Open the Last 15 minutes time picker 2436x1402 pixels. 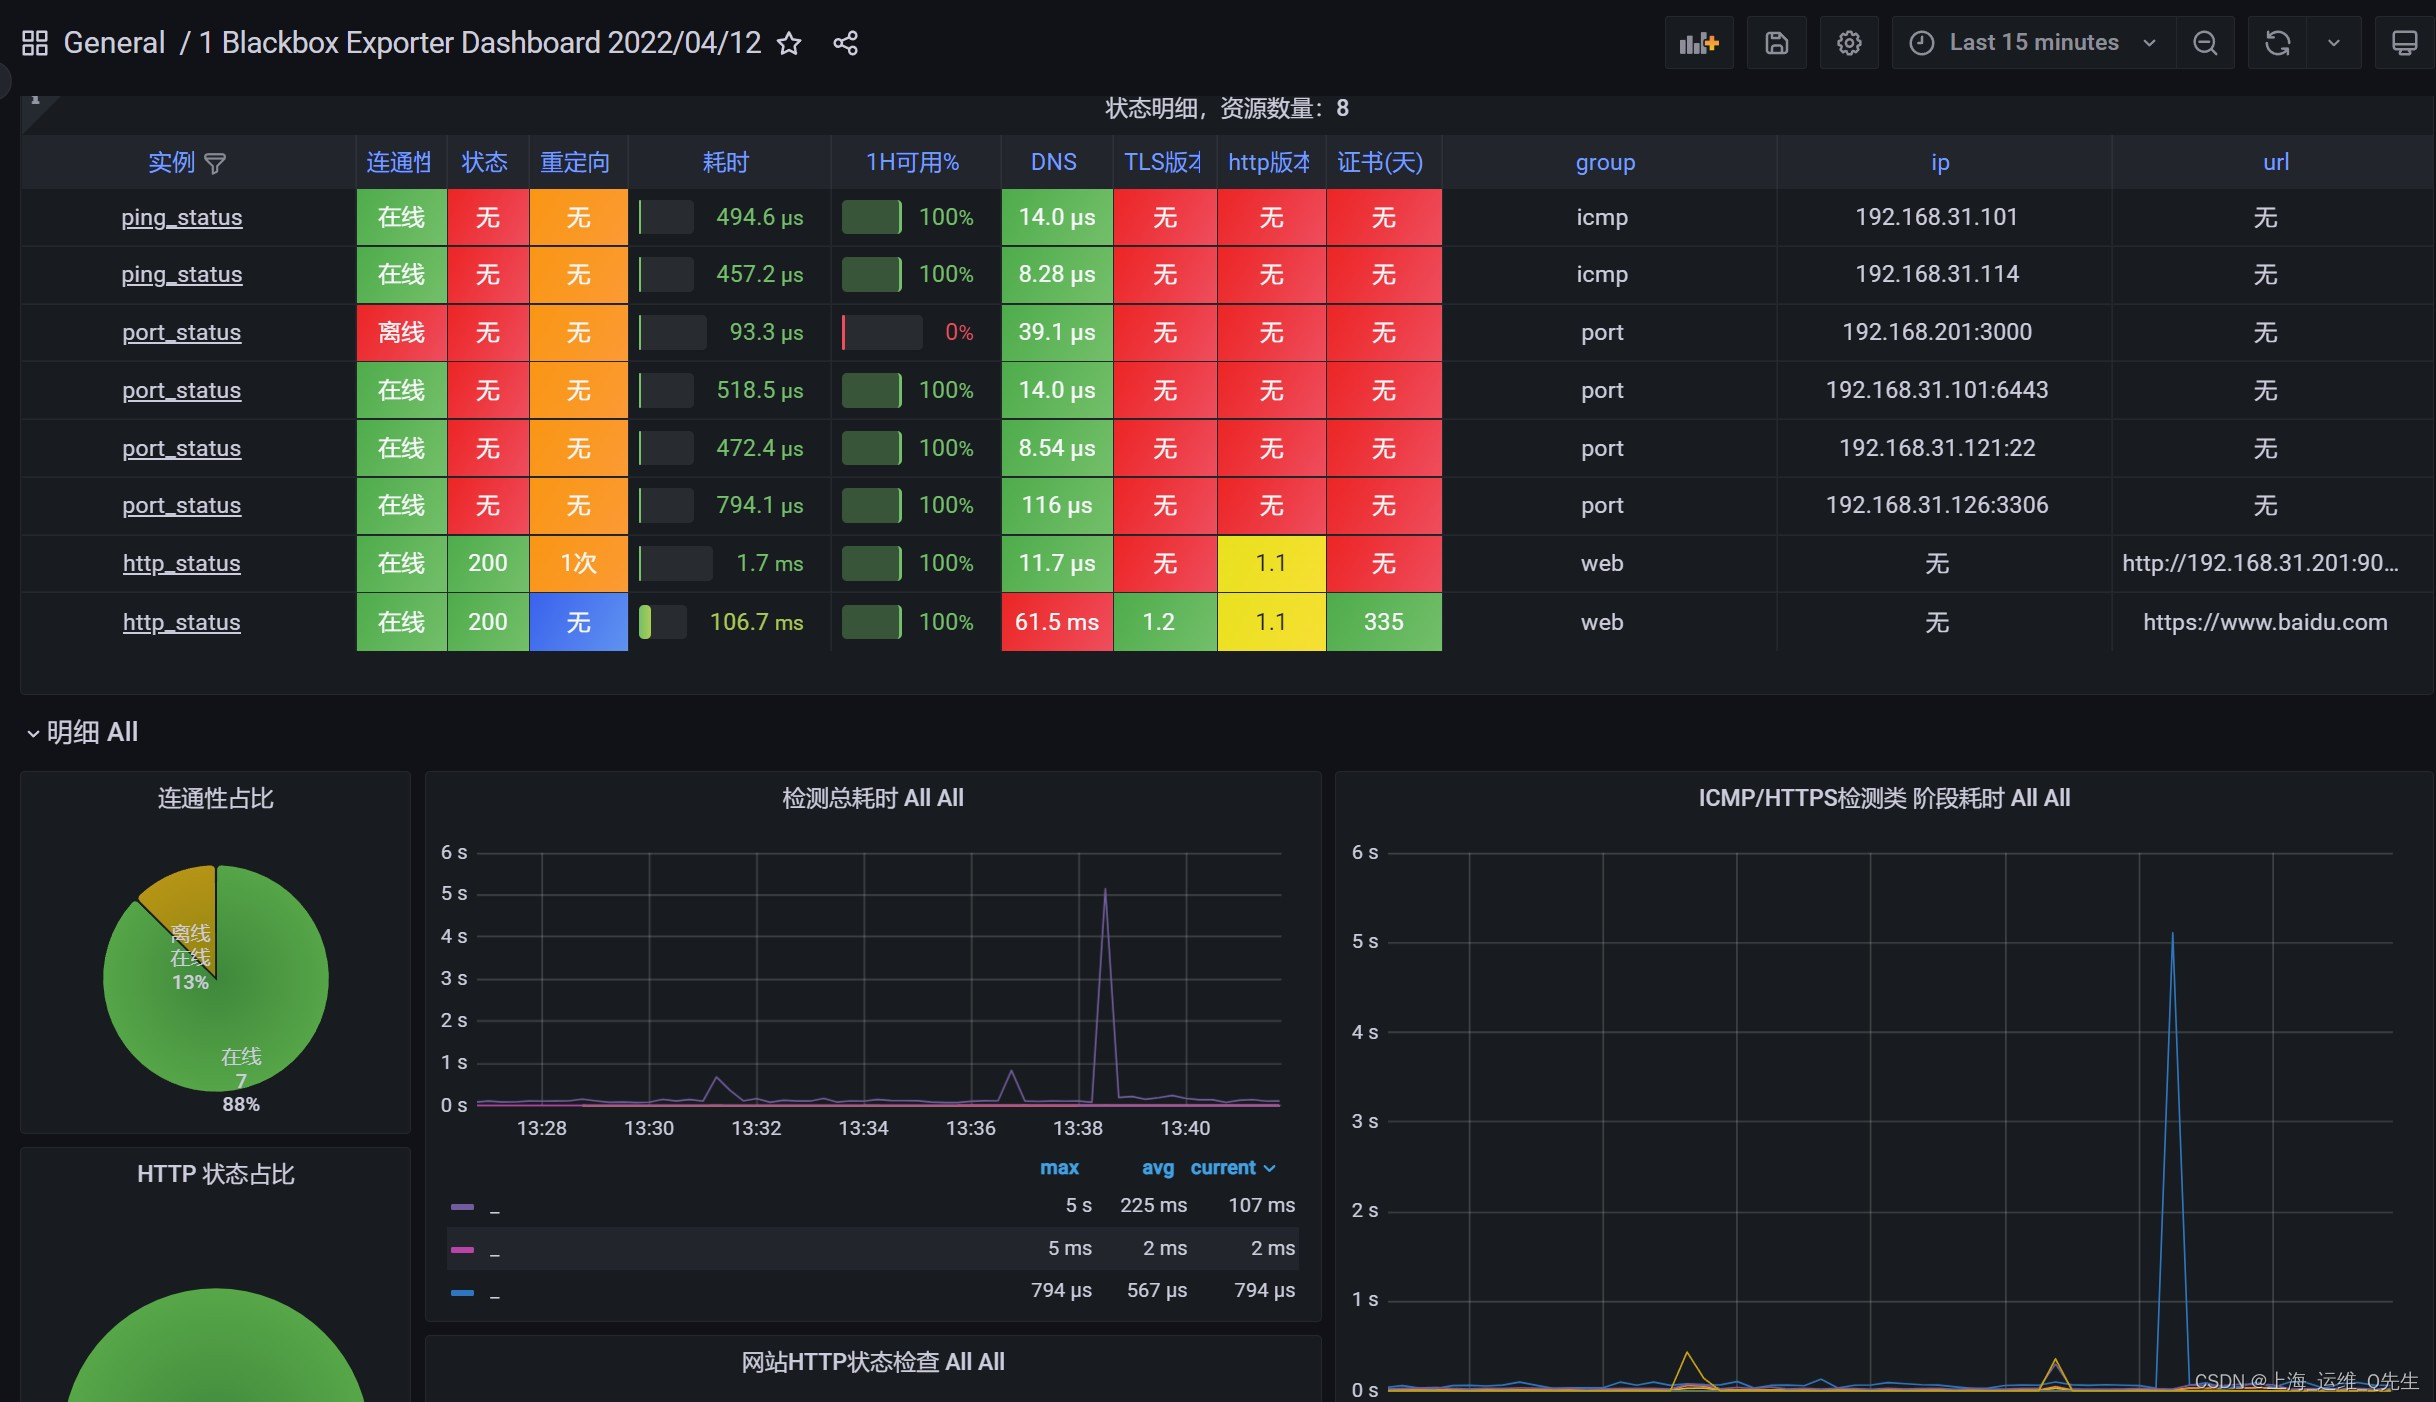coord(2033,43)
